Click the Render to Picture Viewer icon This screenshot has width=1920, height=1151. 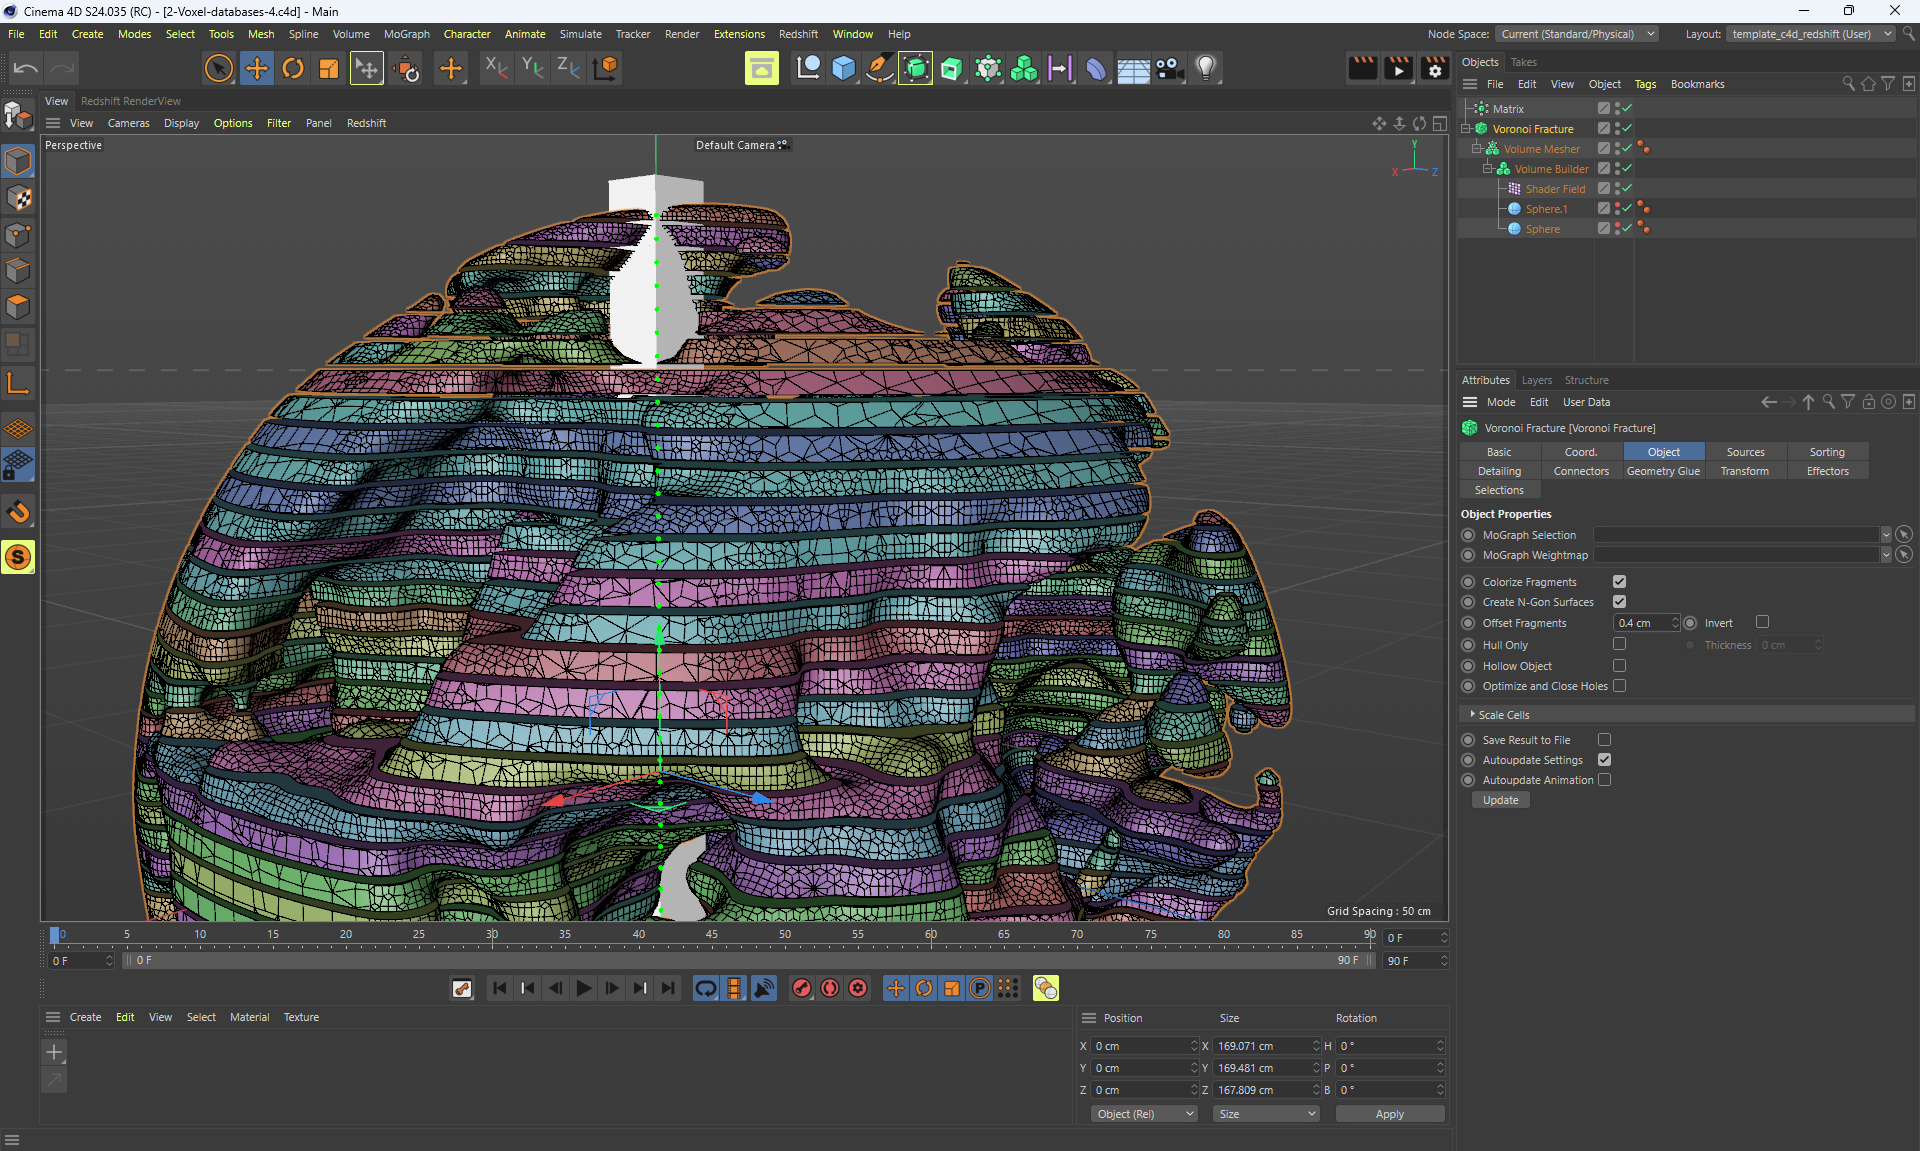click(1398, 68)
